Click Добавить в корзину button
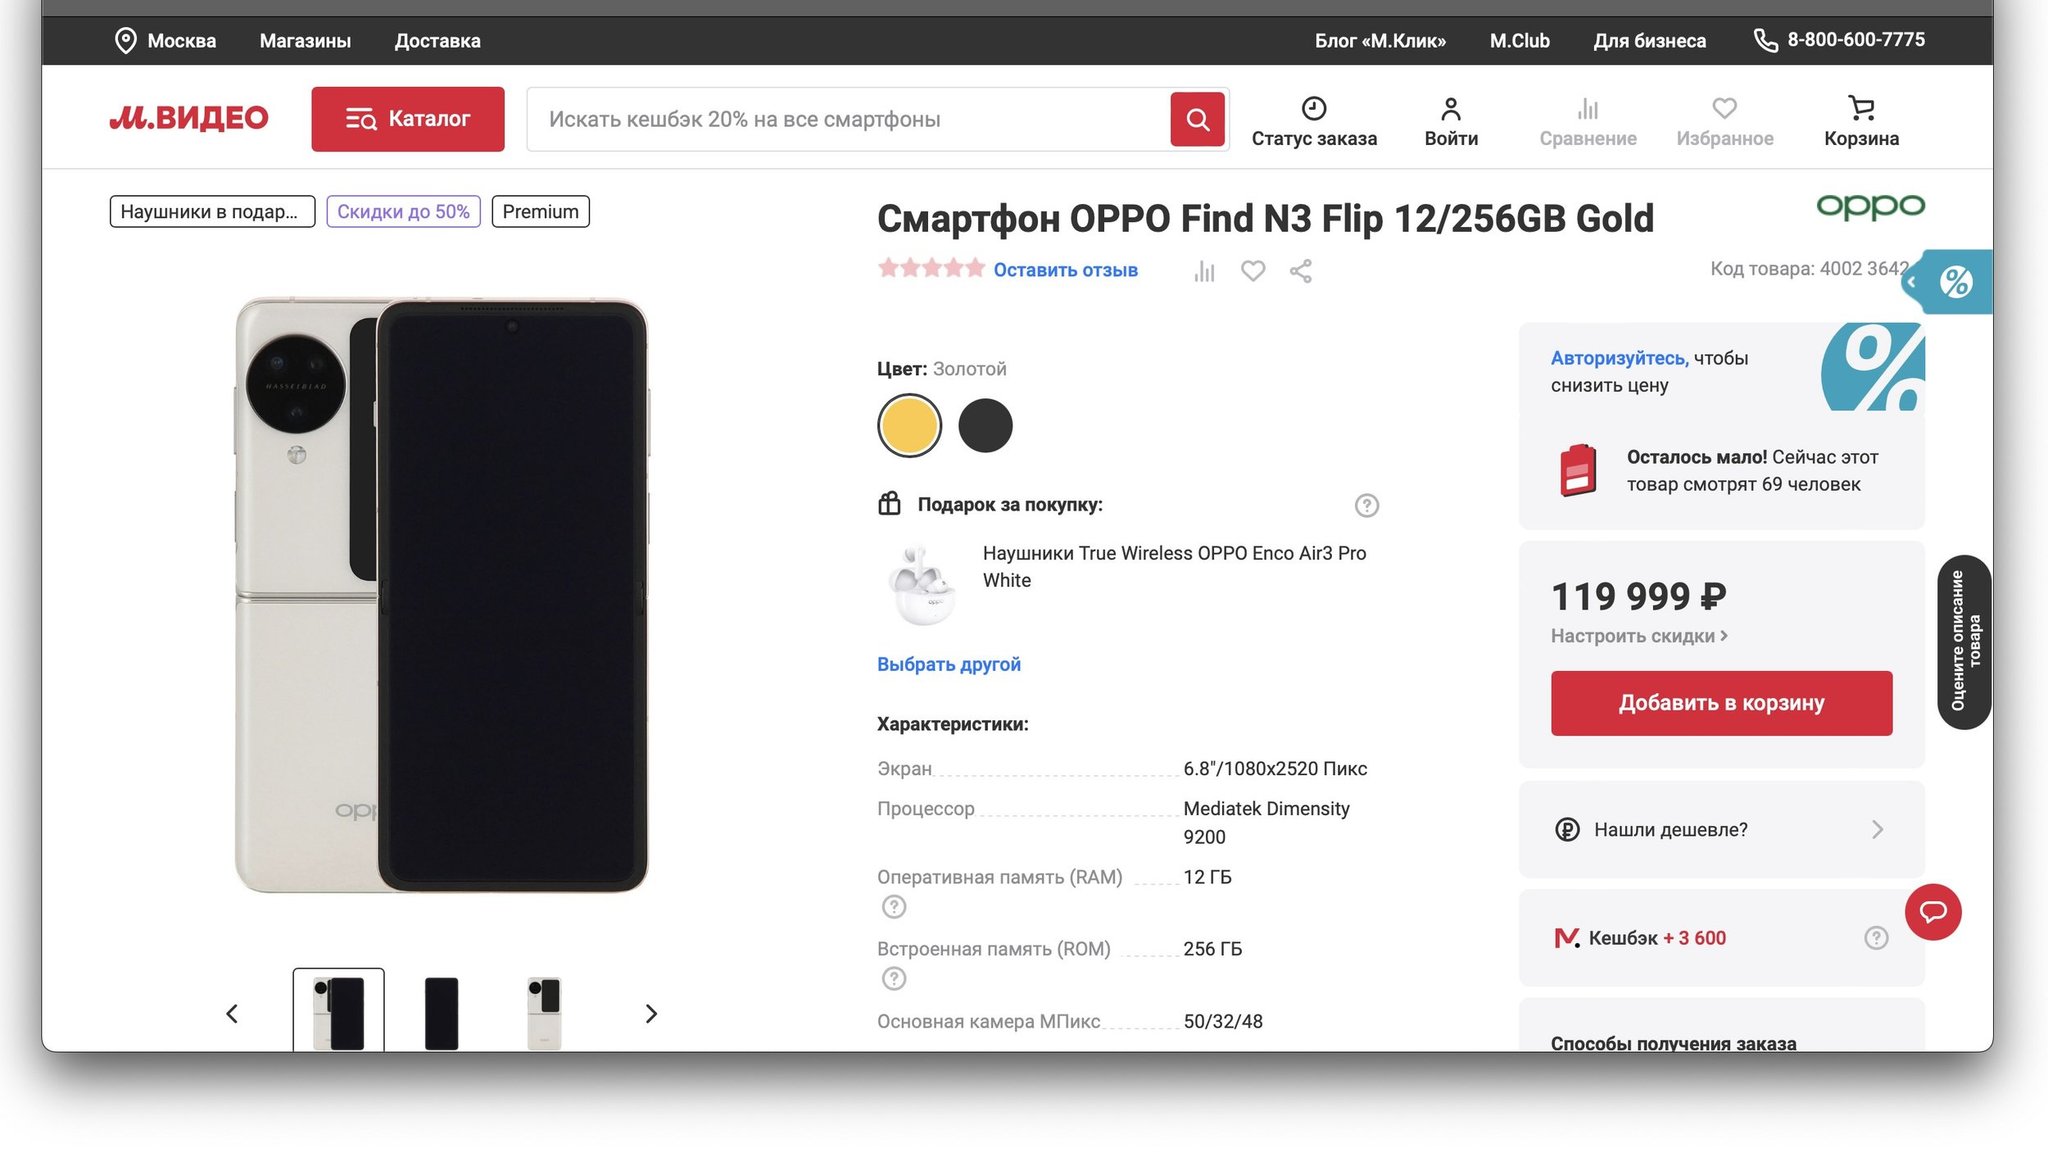This screenshot has height=1152, width=2048. click(x=1721, y=703)
